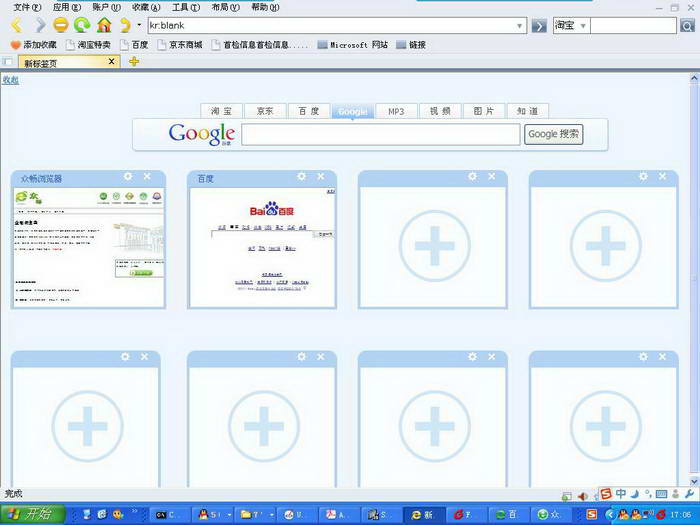Open the 工具 menu

[x=186, y=7]
